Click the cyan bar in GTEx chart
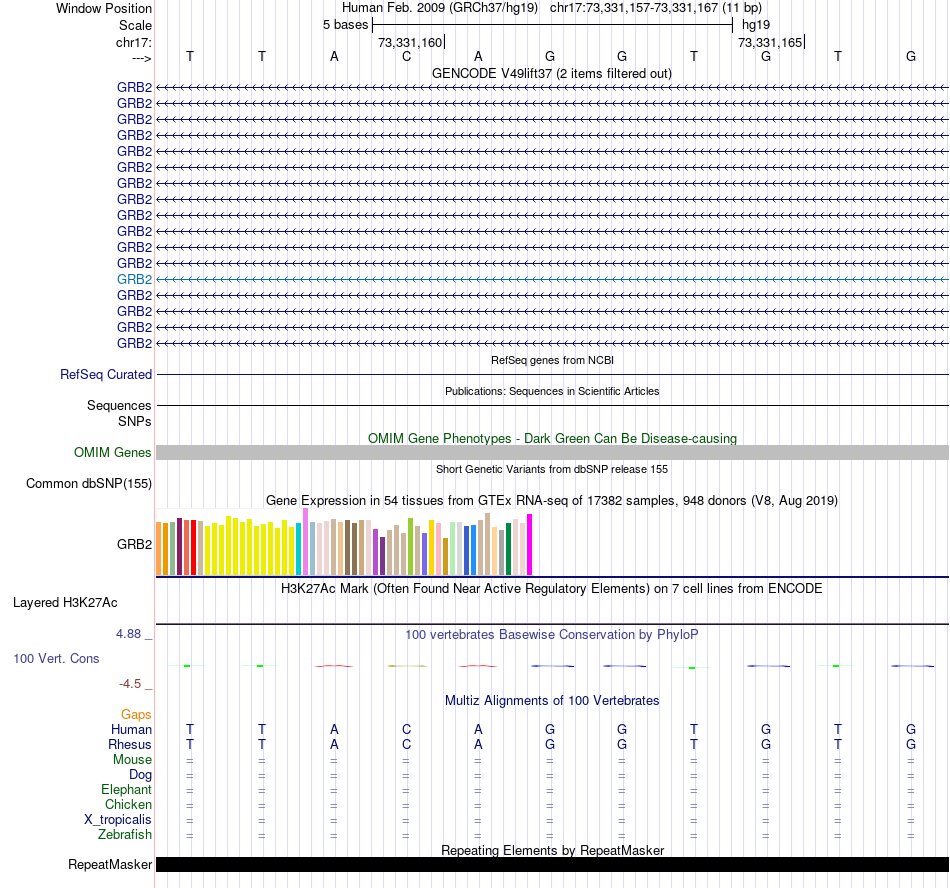 pyautogui.click(x=299, y=549)
